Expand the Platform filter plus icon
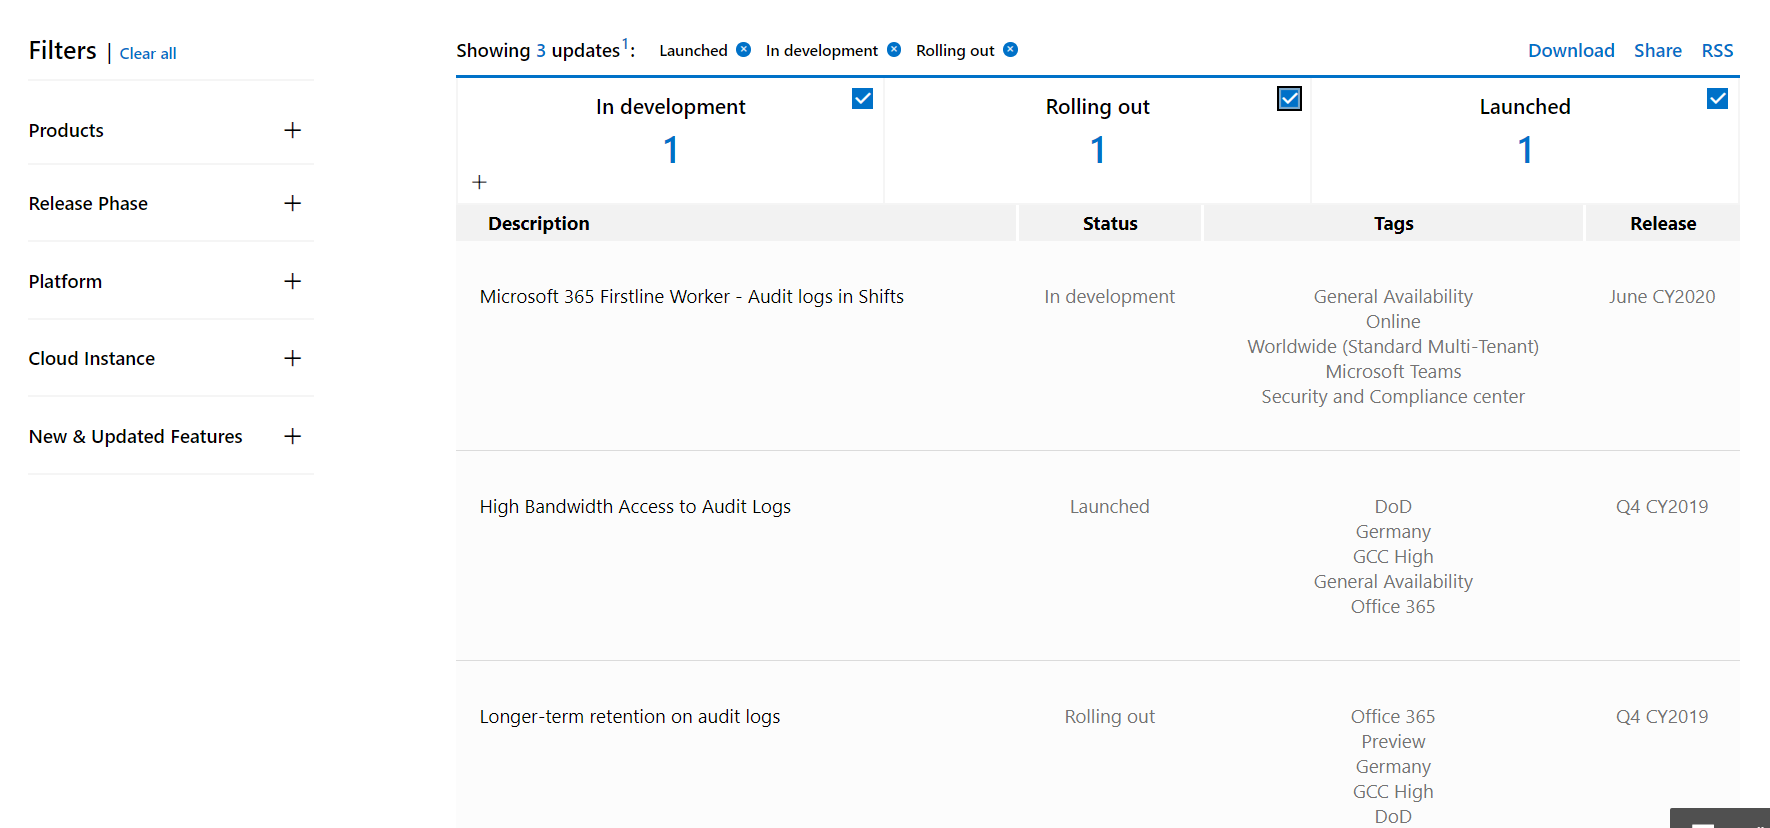 click(292, 281)
